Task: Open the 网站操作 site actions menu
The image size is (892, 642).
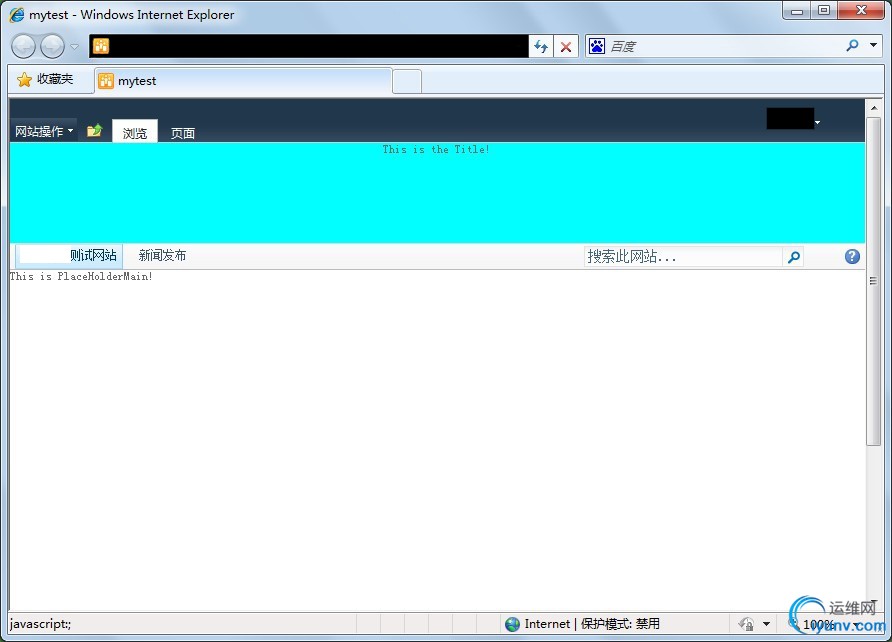Action: [x=44, y=131]
